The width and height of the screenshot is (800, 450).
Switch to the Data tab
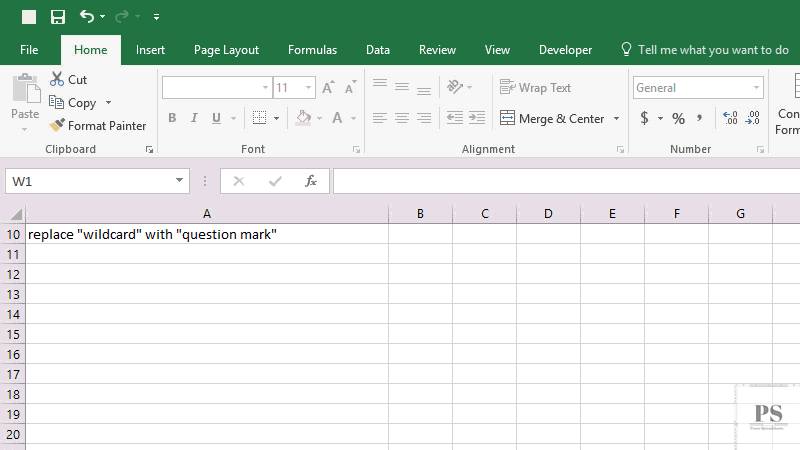[378, 50]
